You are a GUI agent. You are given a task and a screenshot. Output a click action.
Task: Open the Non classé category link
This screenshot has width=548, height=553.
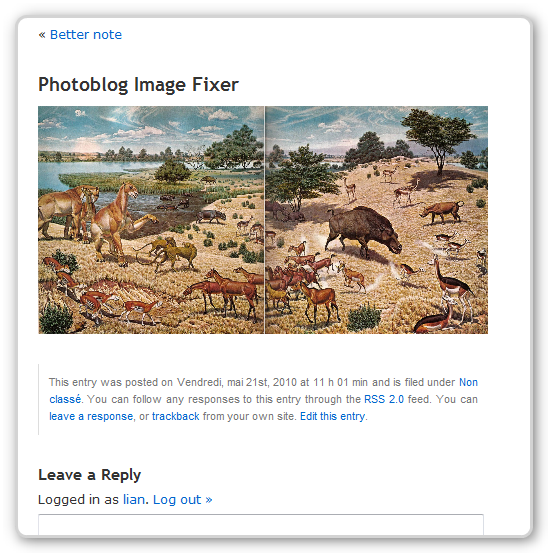click(x=263, y=391)
